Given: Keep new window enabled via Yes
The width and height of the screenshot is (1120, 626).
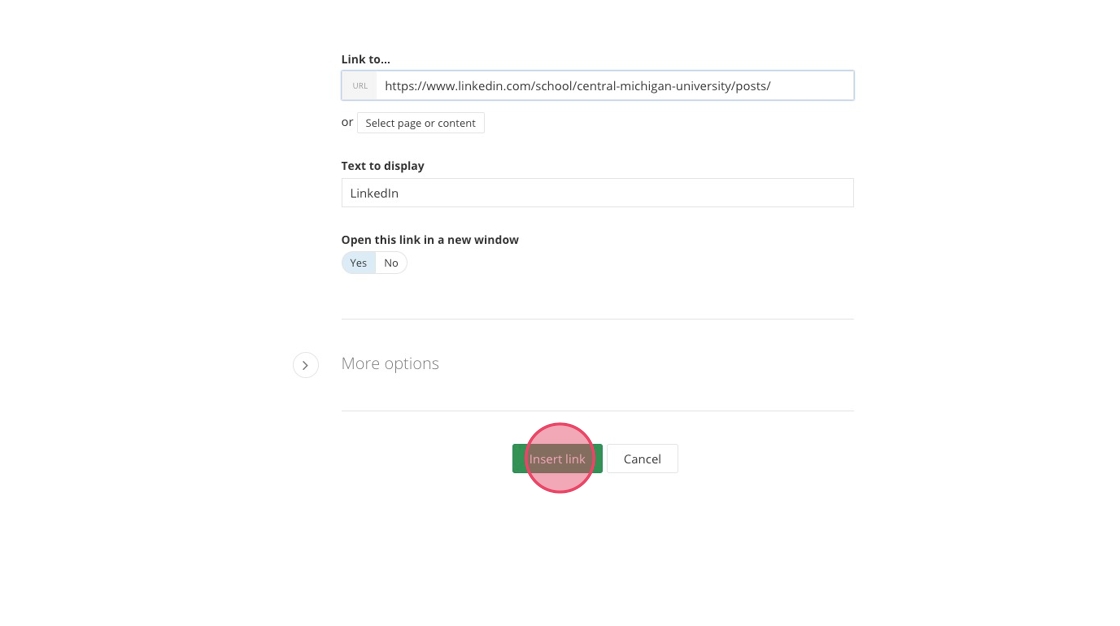Looking at the screenshot, I should pyautogui.click(x=358, y=263).
